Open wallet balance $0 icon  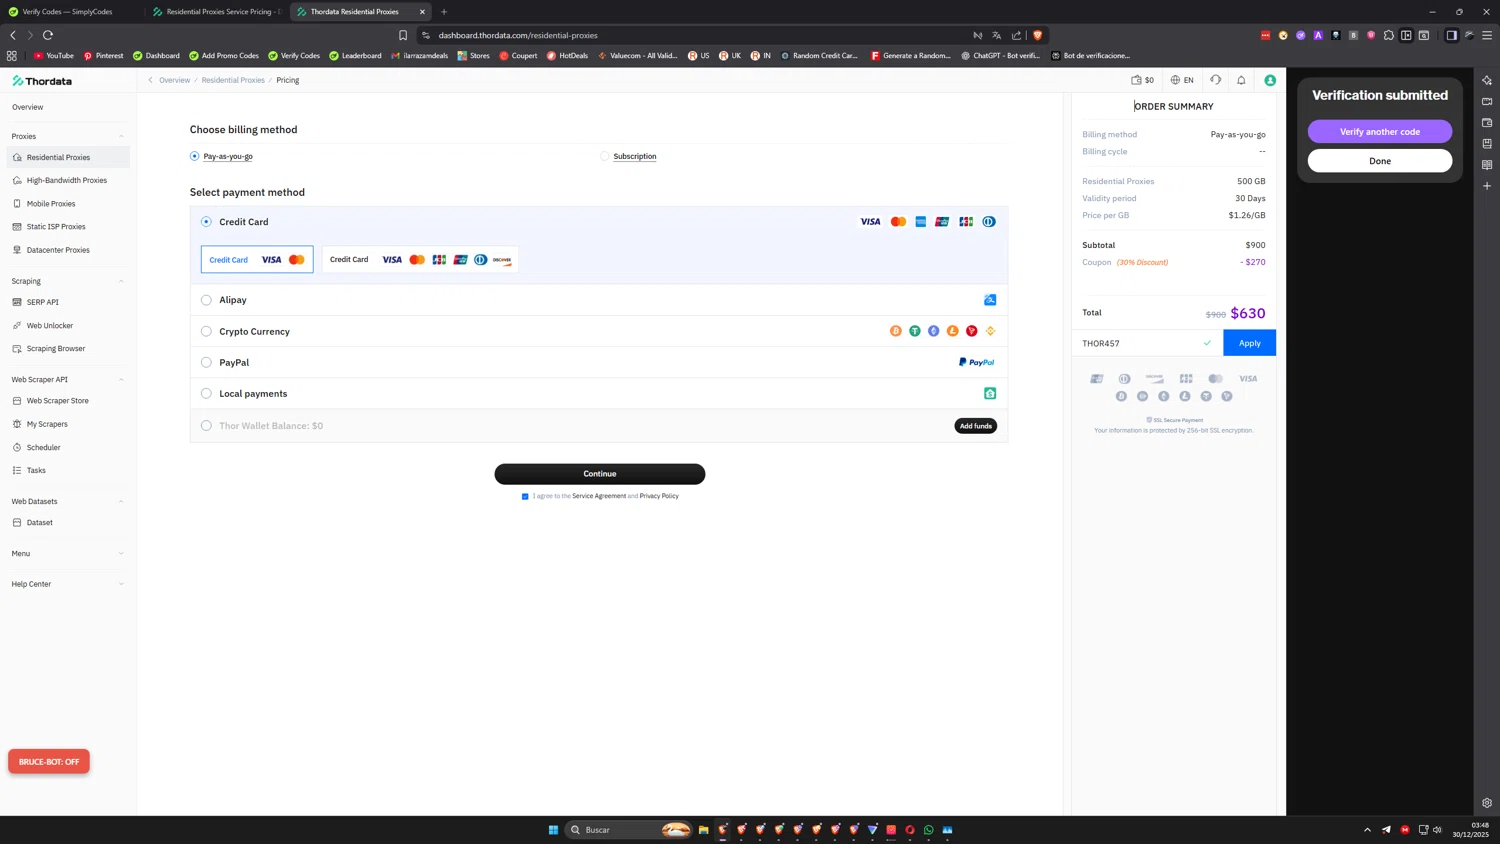click(1142, 80)
